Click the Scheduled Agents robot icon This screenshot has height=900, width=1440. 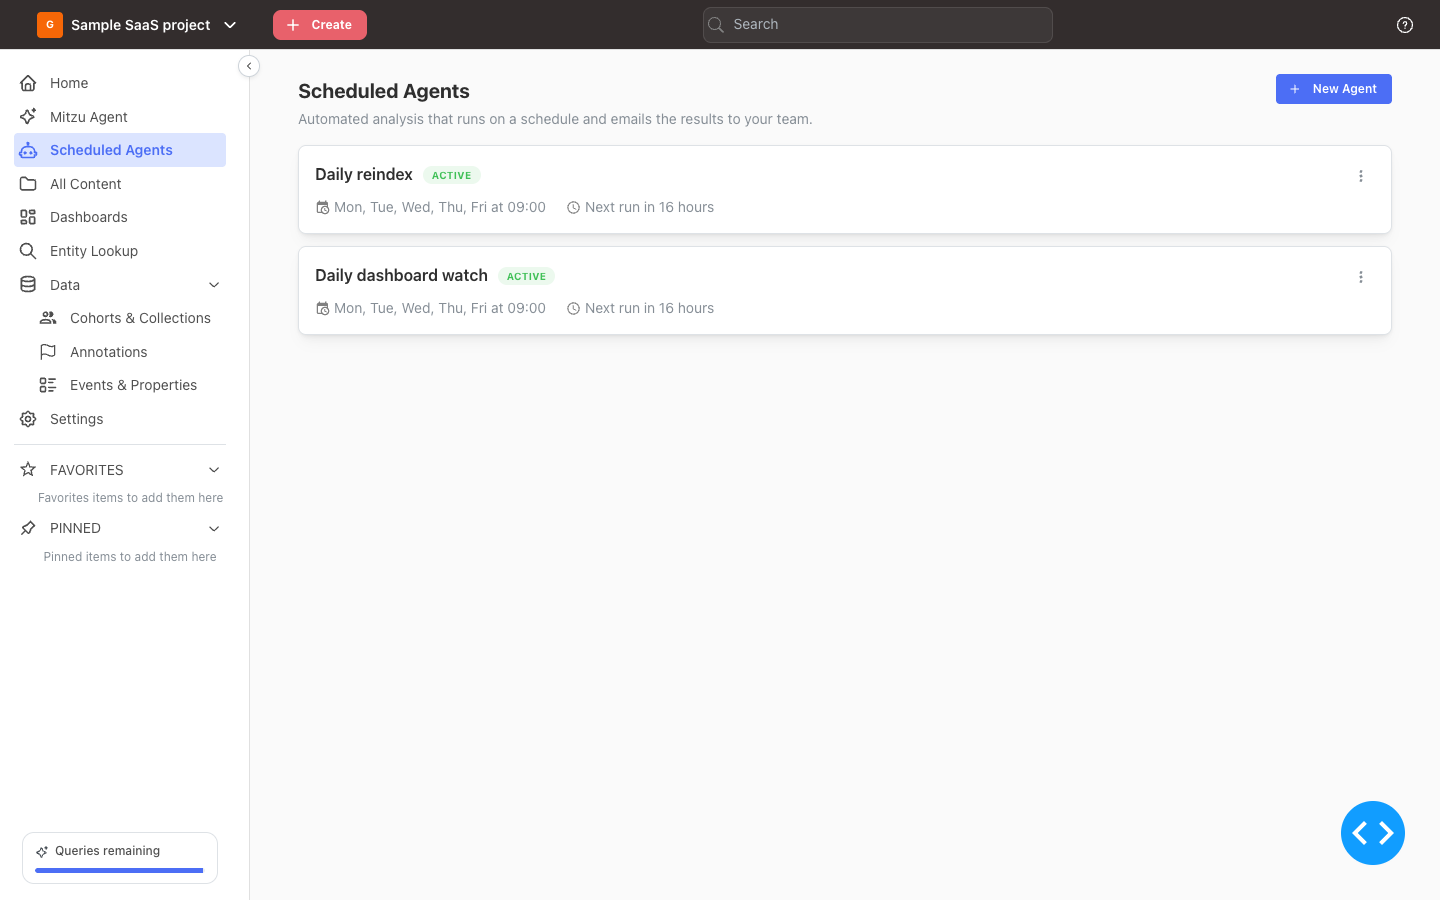coord(28,150)
